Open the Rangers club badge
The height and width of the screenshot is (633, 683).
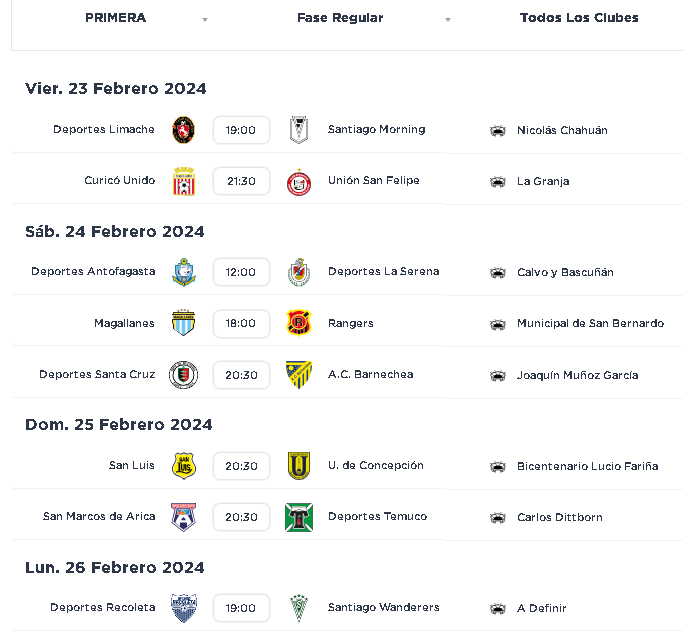299,323
